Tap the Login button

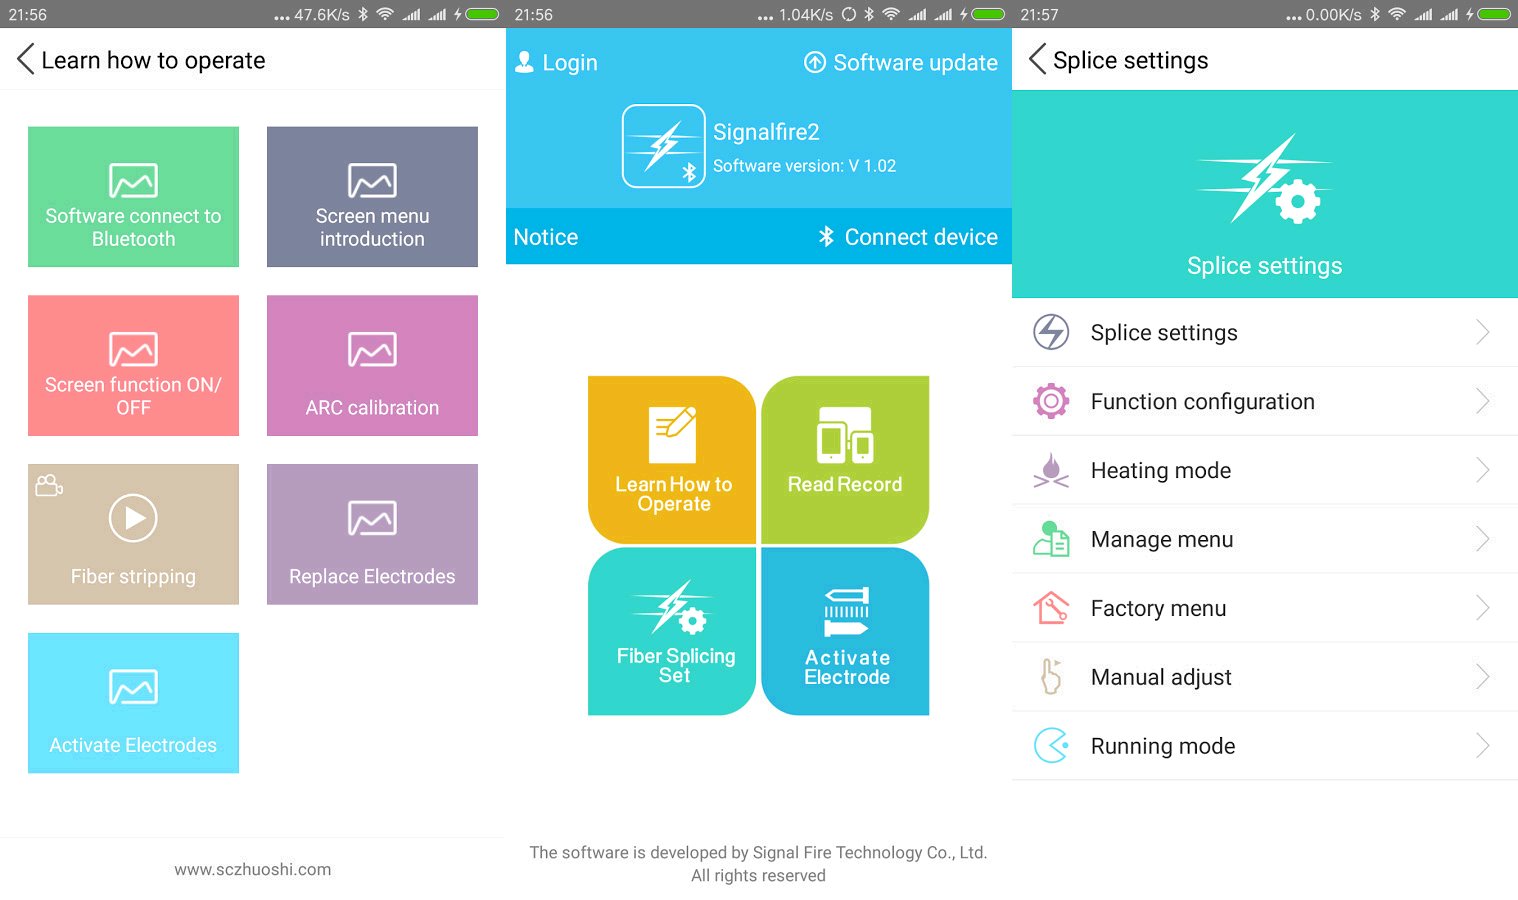556,63
